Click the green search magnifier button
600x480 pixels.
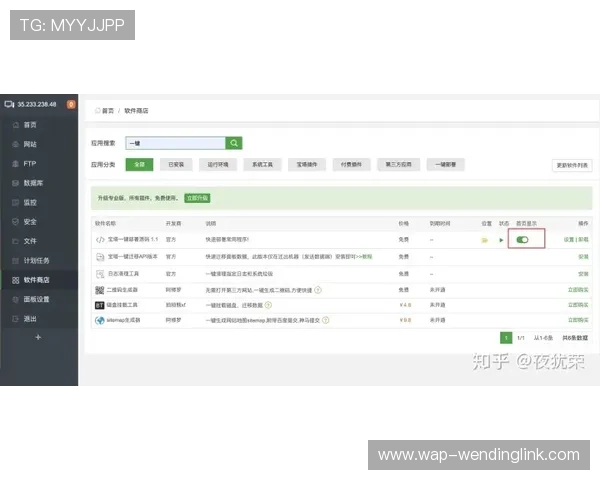[234, 143]
